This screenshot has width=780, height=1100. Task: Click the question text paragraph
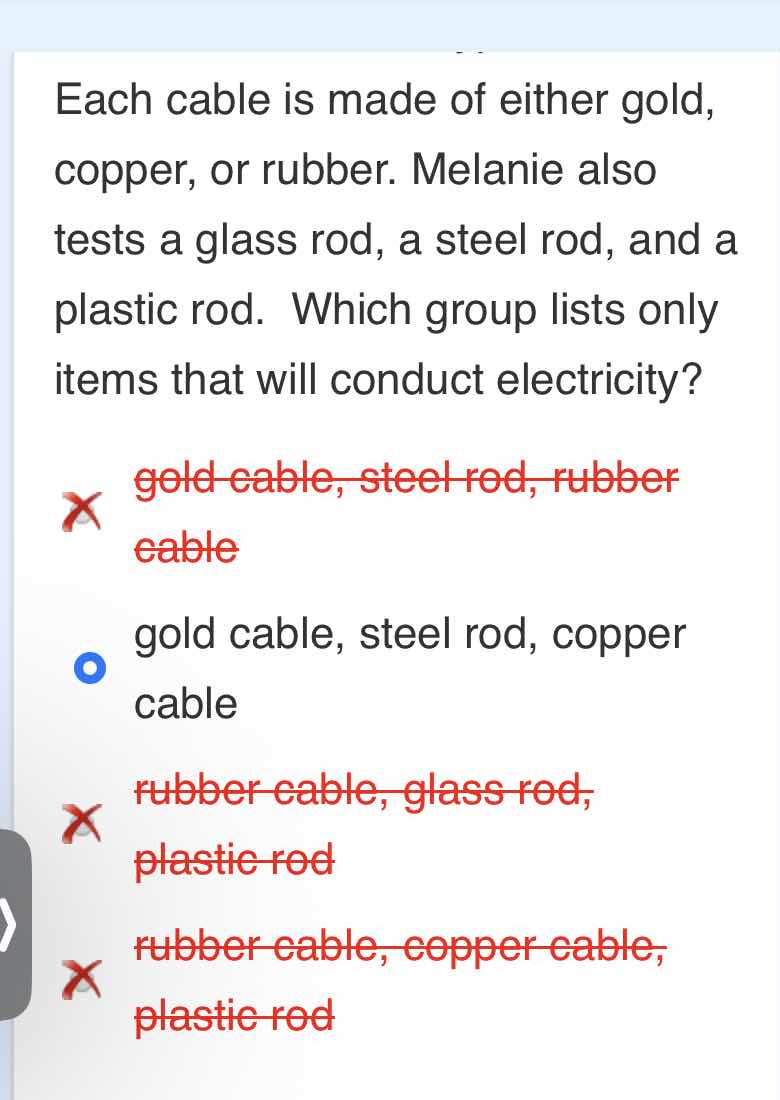click(x=390, y=240)
